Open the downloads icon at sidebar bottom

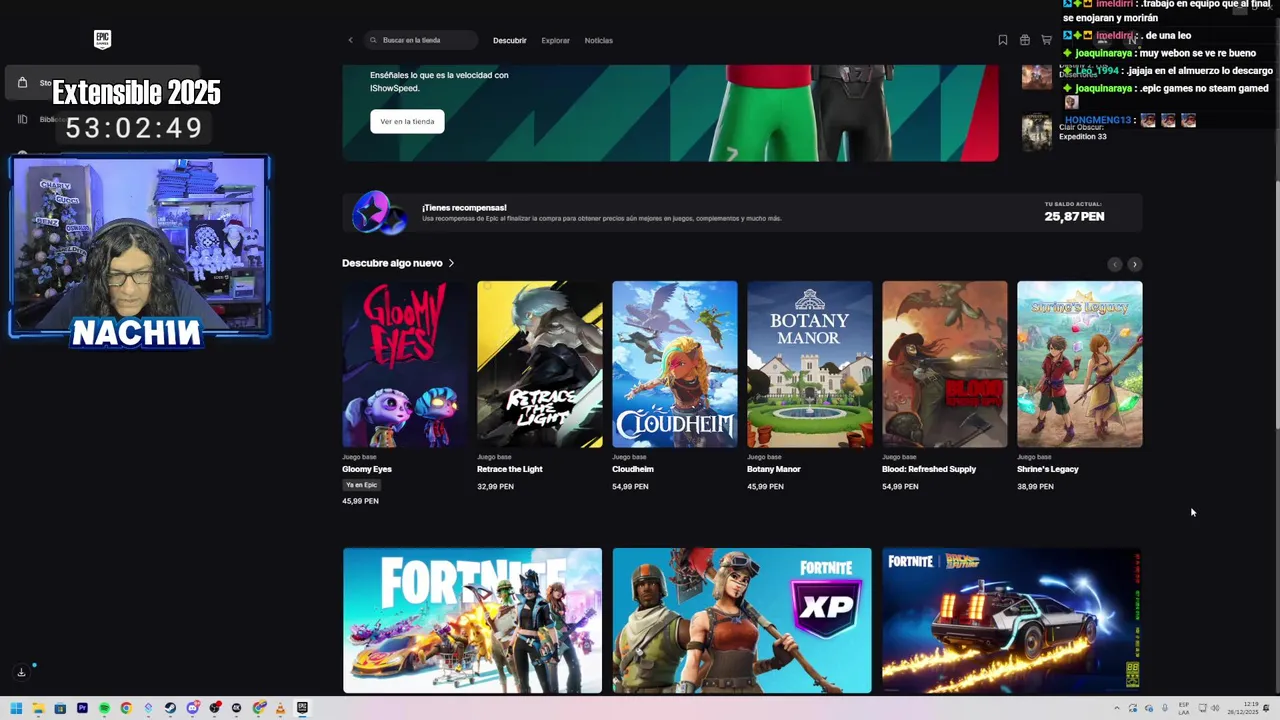point(21,672)
